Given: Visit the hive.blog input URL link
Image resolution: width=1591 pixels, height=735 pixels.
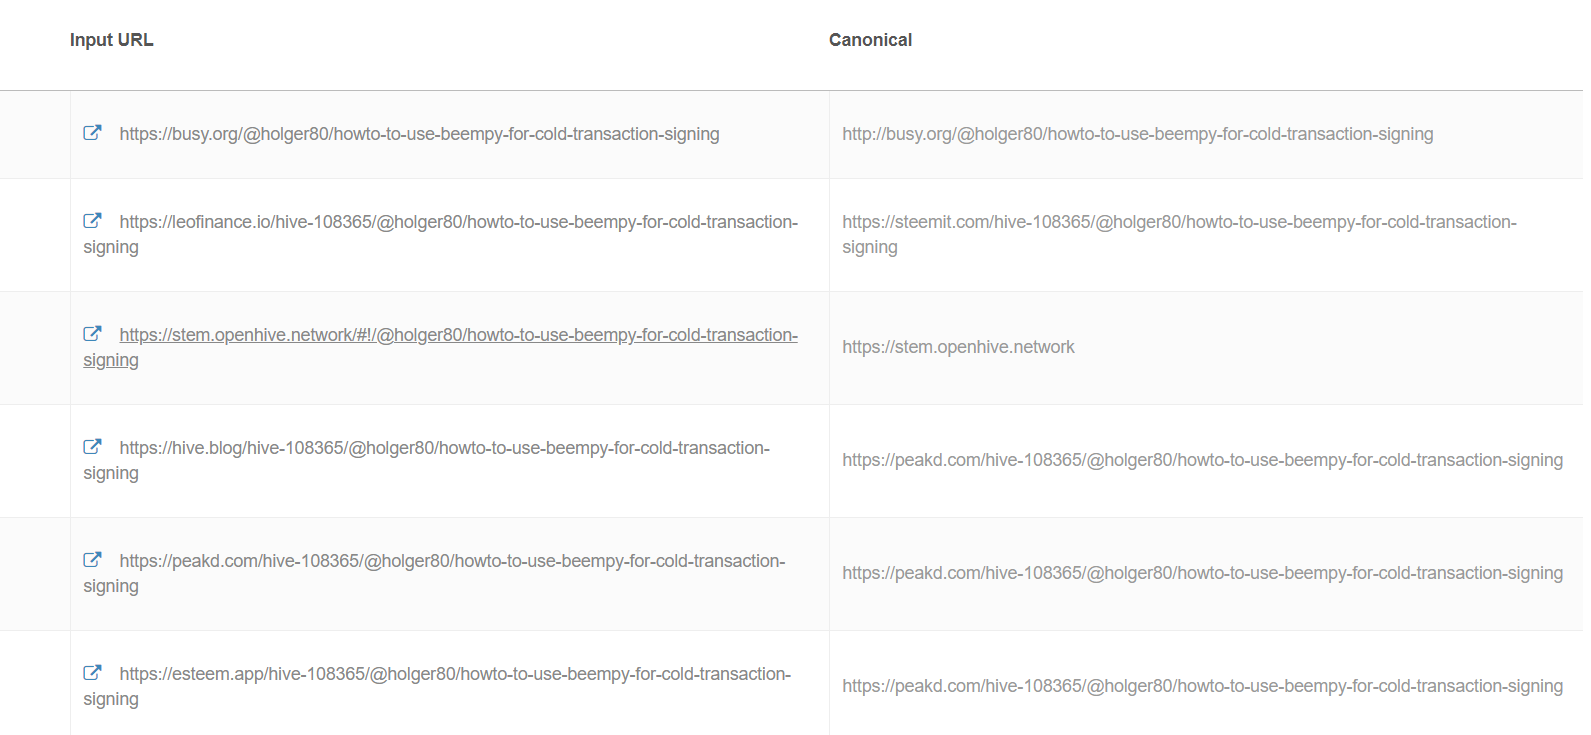Looking at the screenshot, I should click(426, 460).
